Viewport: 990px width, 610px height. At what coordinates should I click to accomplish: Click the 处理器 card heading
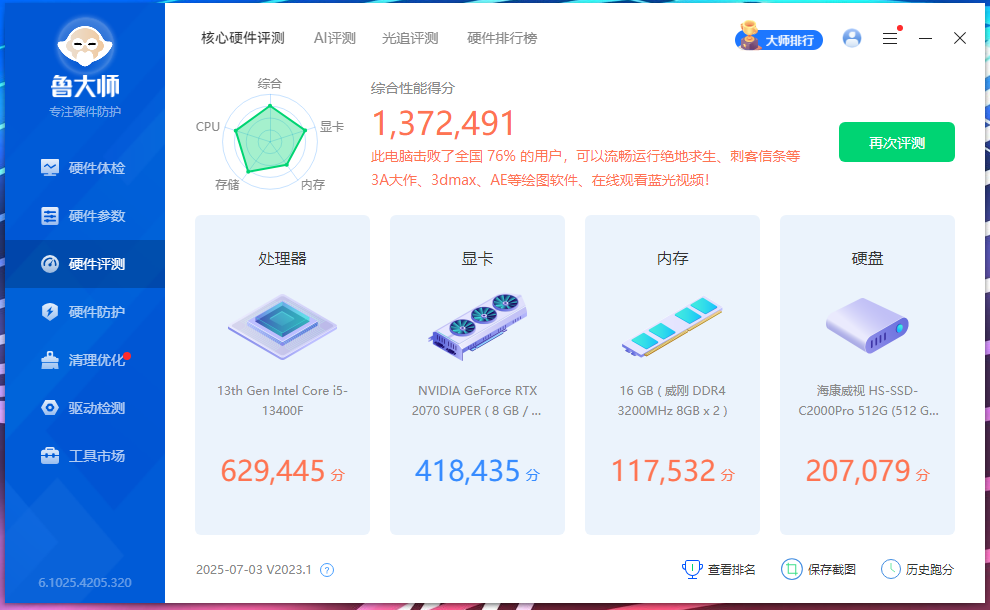click(x=282, y=259)
